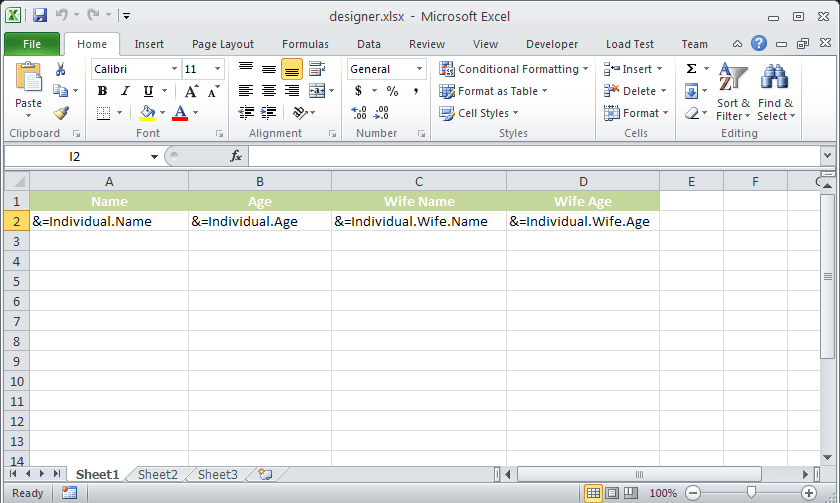Click the Redo arrow icon
840x503 pixels.
tap(93, 15)
